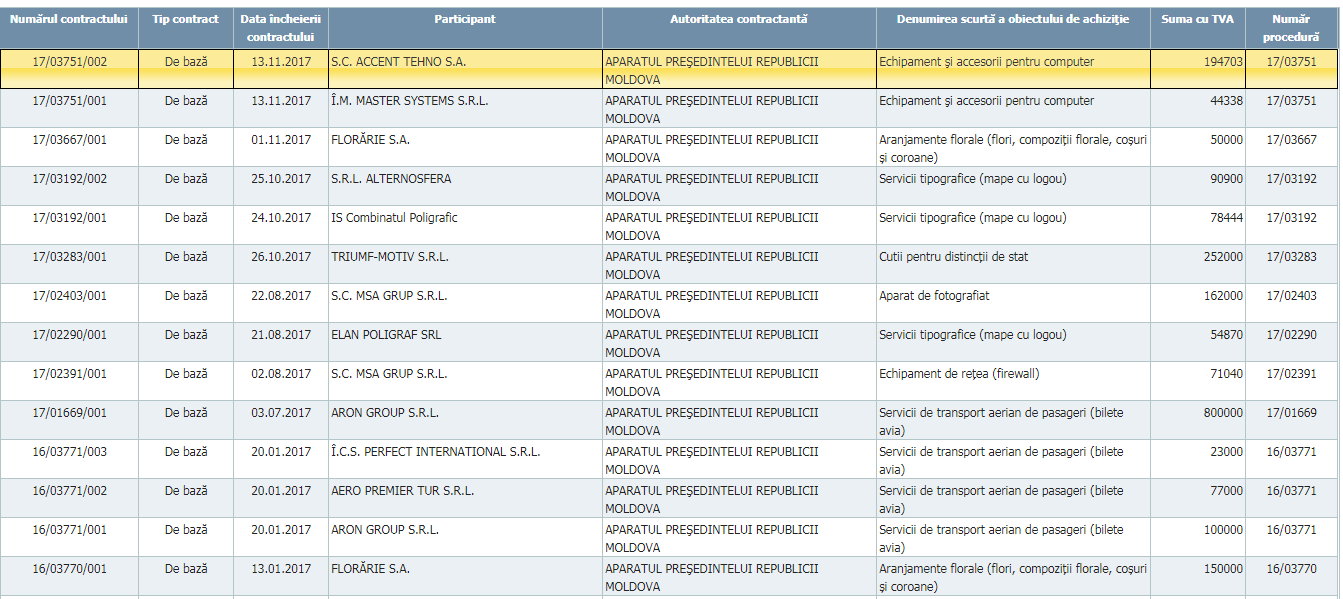Viewport: 1343px width, 599px height.
Task: Select contract number 17/01669/001
Action: pyautogui.click(x=69, y=413)
